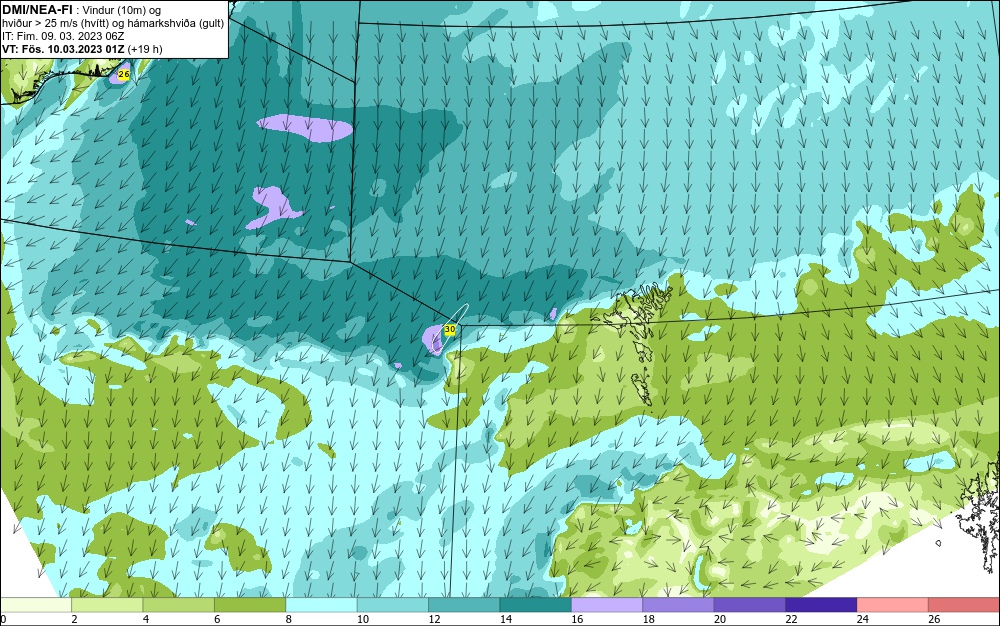This screenshot has height=626, width=1000.
Task: Select the 16-18 m/s lavender legend swatch
Action: point(607,605)
